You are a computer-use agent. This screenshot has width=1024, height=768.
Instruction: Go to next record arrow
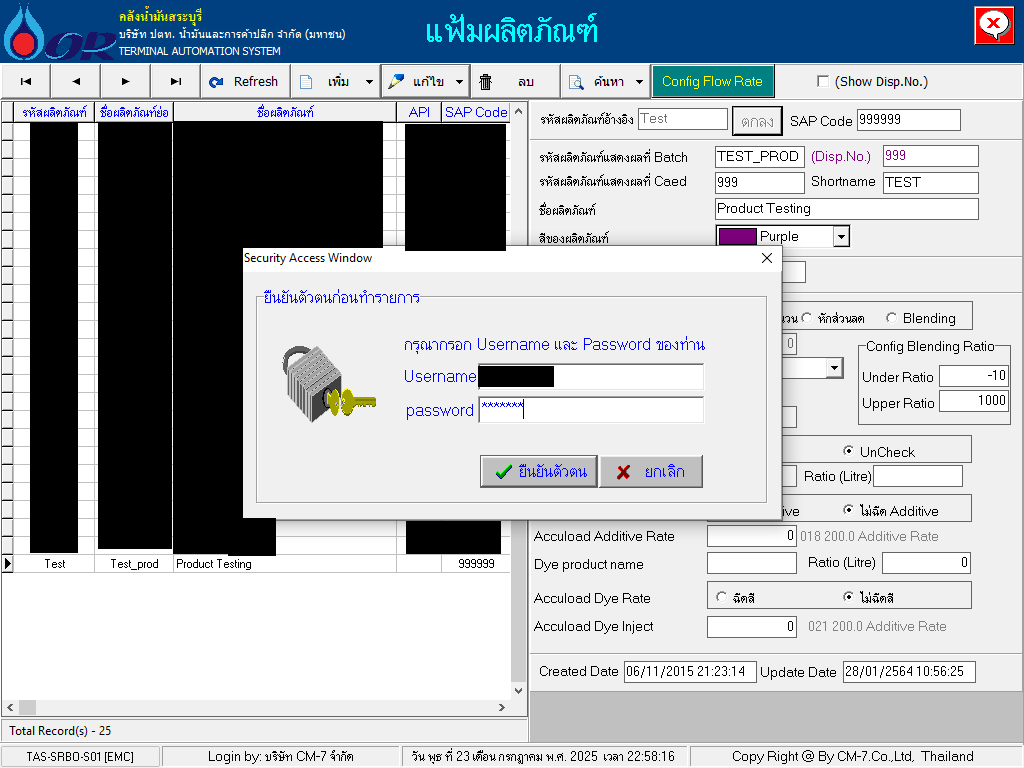(x=125, y=82)
